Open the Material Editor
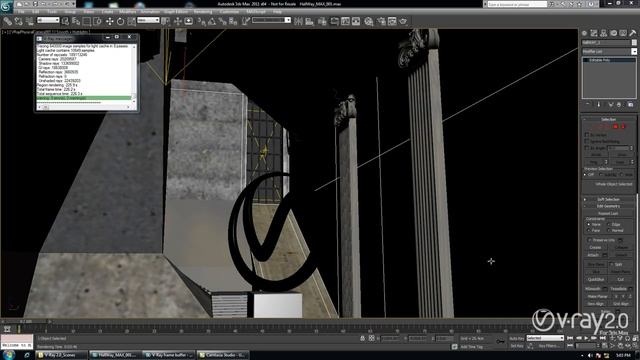 [x=369, y=21]
